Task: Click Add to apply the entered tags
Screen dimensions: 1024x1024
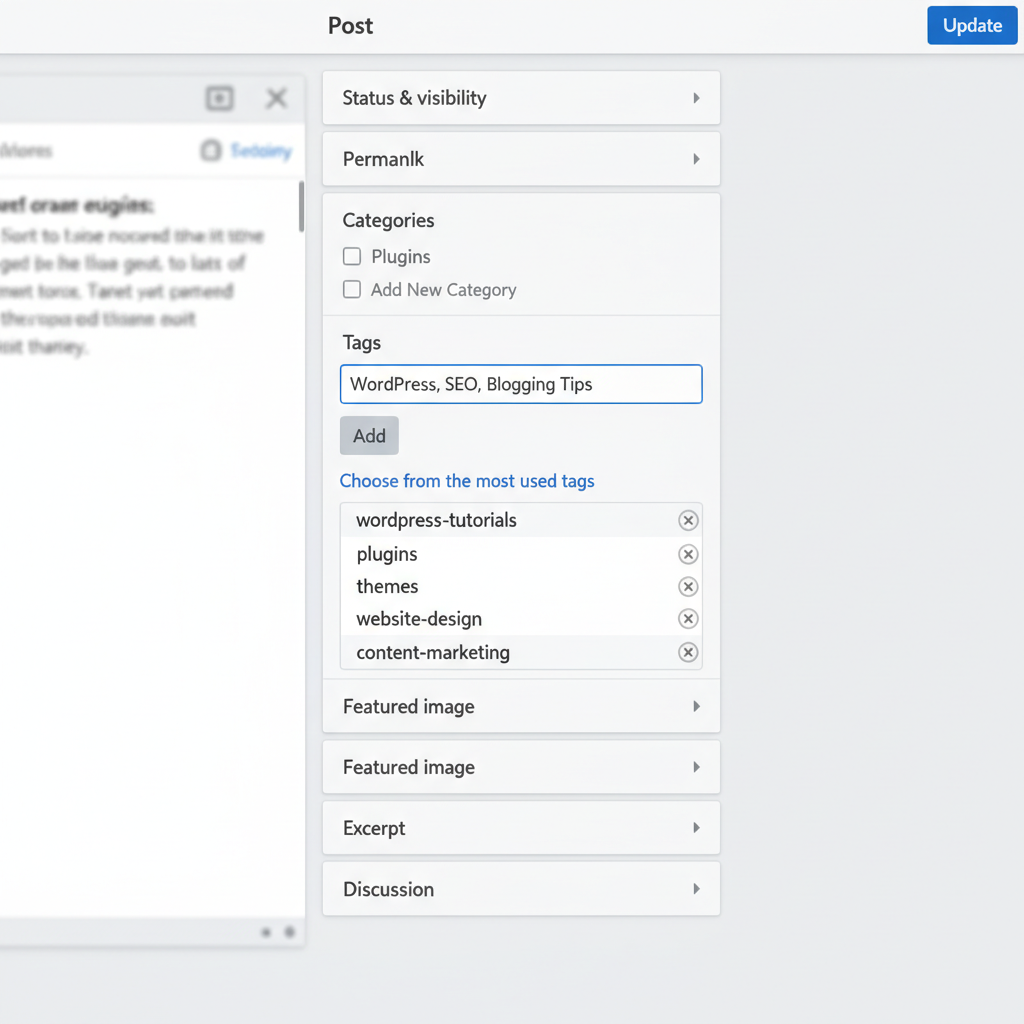Action: tap(369, 435)
